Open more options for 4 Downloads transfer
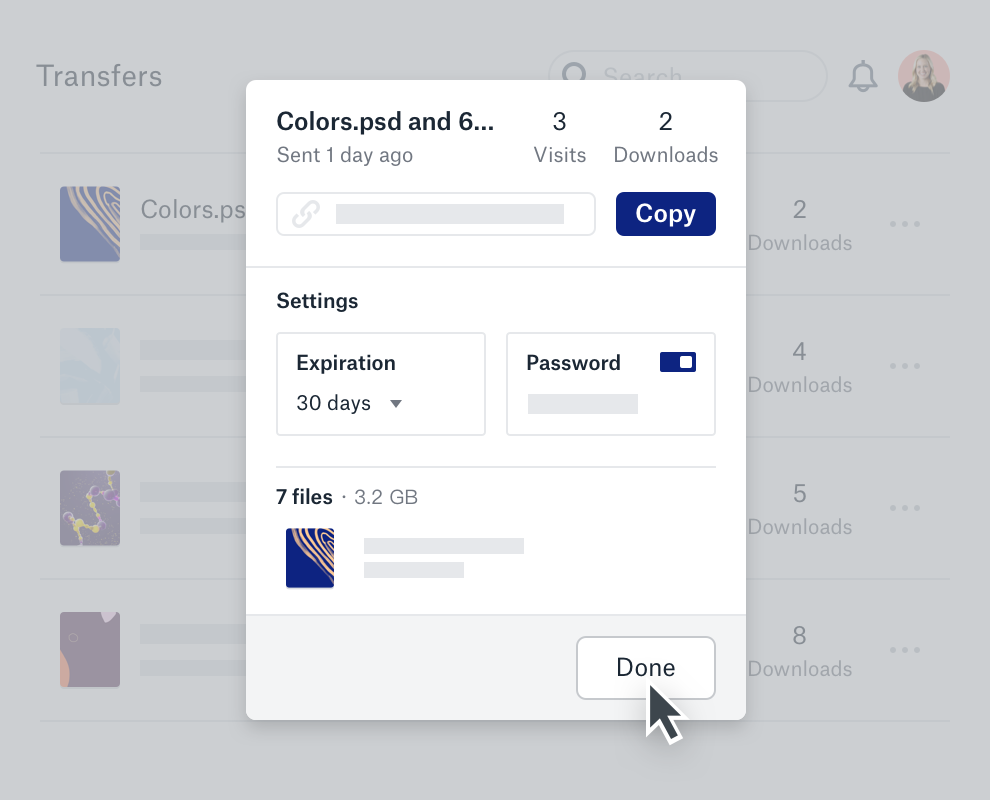Screen dimensions: 990x800 (905, 366)
